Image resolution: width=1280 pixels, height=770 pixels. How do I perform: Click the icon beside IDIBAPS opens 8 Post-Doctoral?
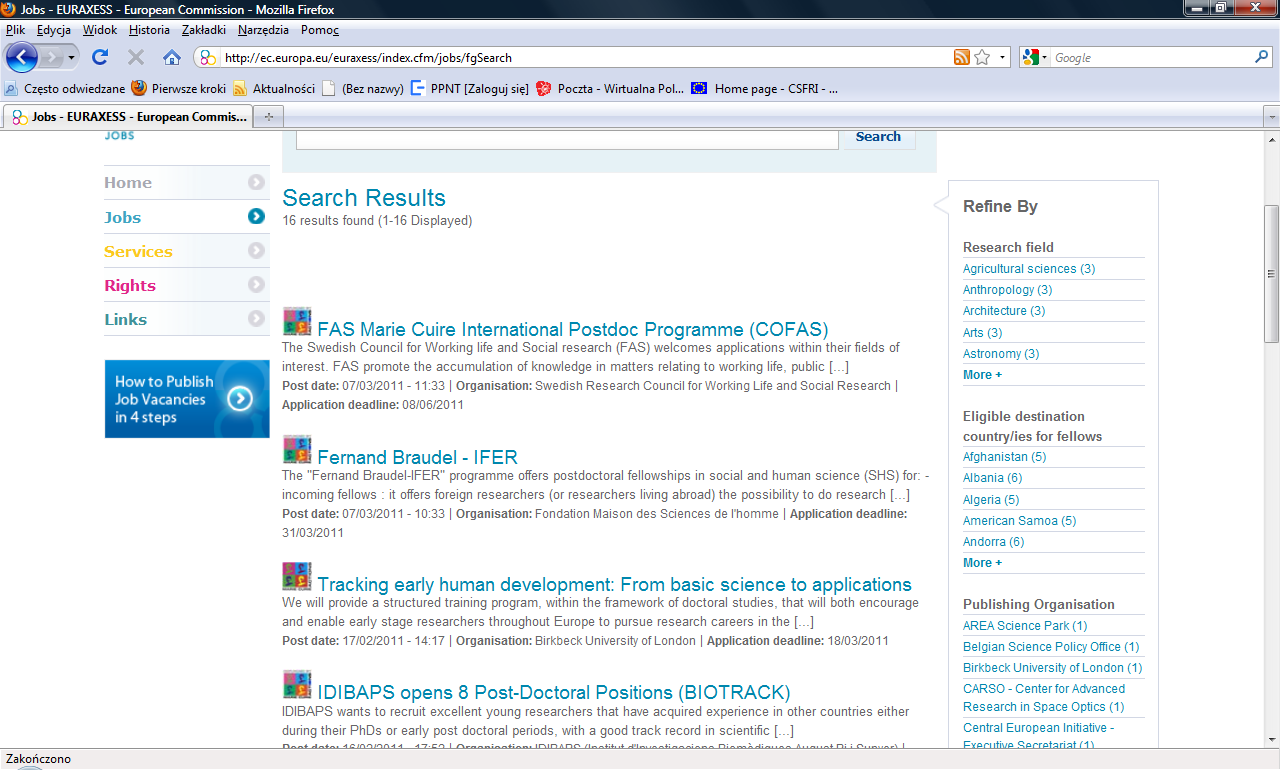(297, 684)
